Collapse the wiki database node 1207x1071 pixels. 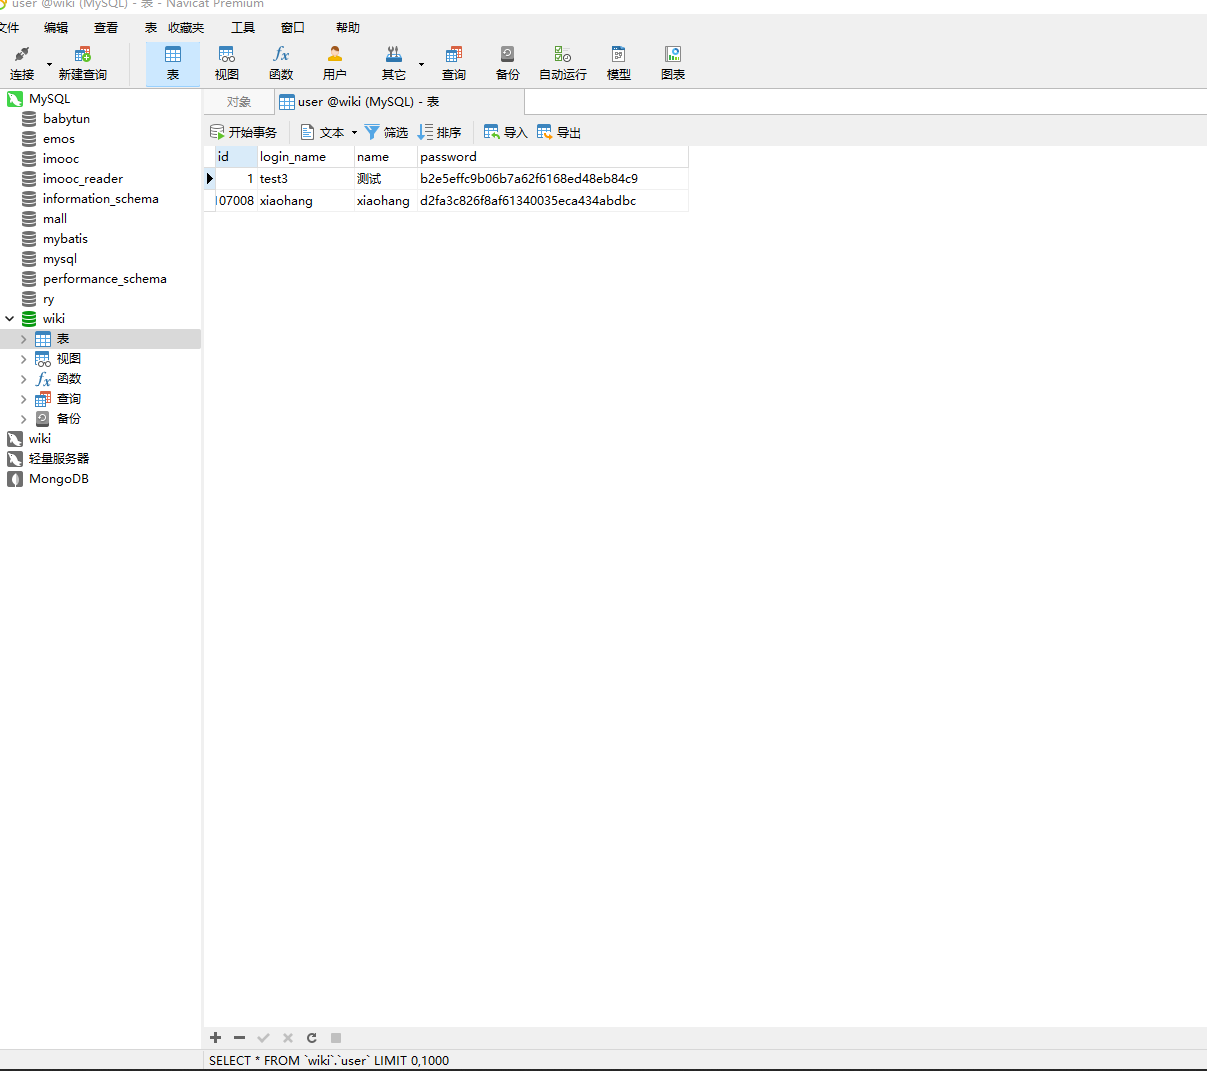point(10,319)
